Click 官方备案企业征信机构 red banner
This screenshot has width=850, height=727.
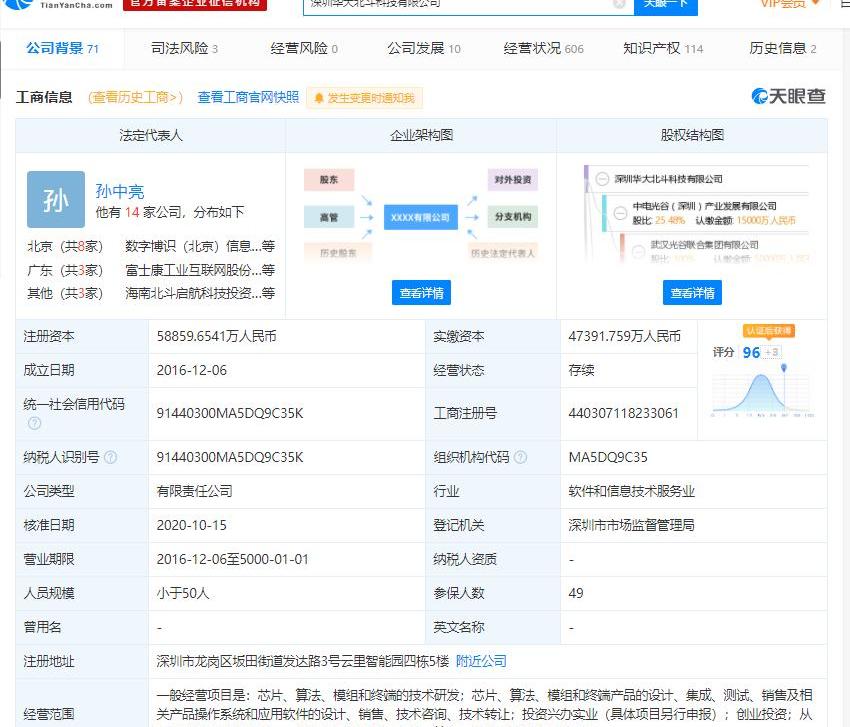coord(195,4)
